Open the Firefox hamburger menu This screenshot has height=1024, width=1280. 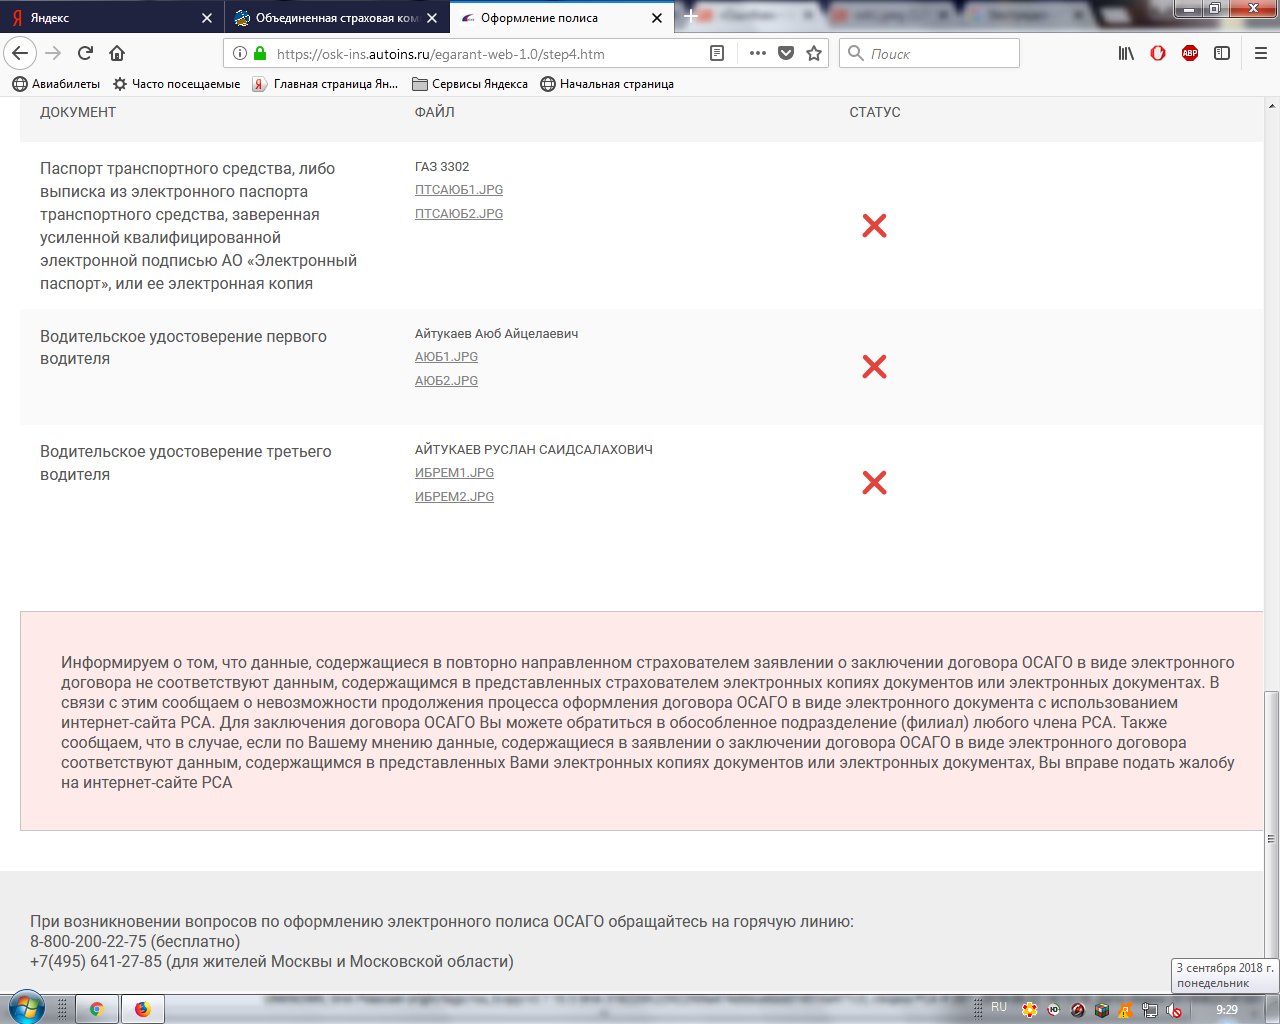click(x=1261, y=53)
